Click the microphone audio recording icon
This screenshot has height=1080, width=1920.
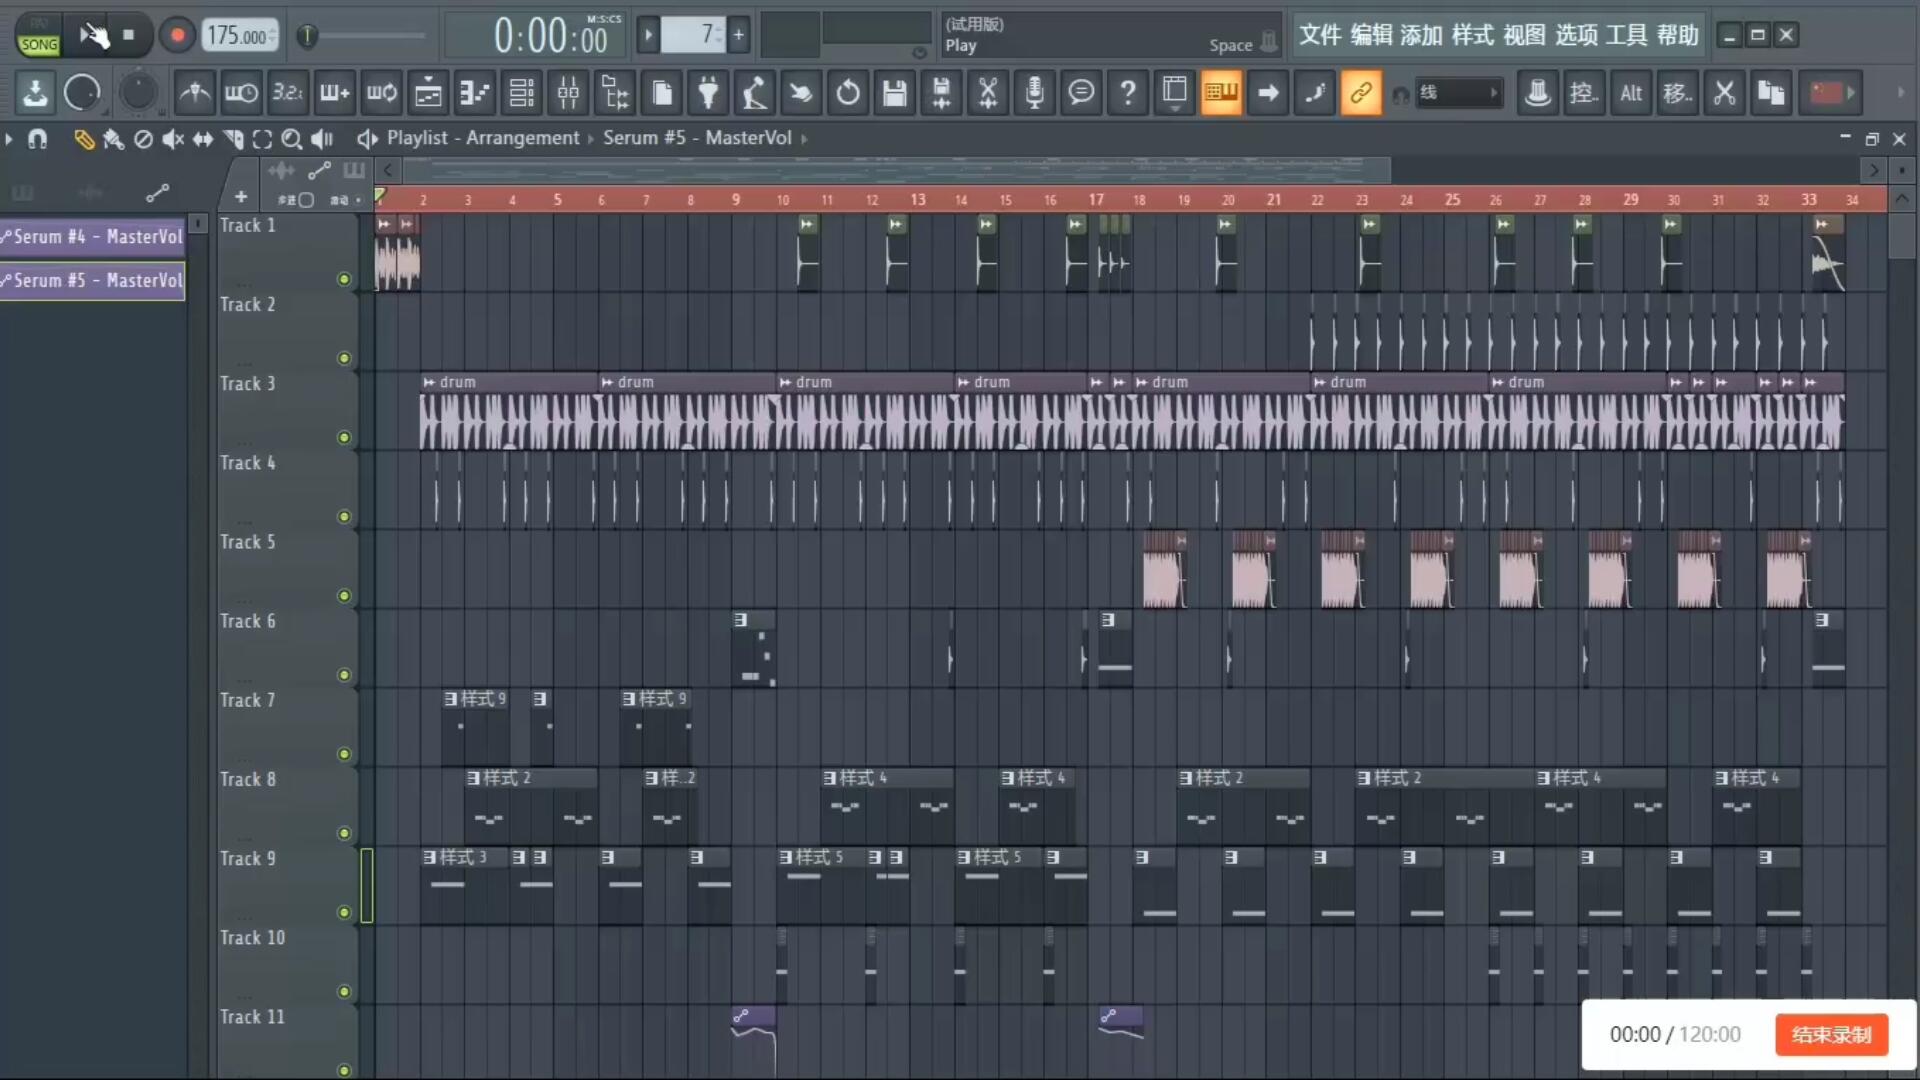[1035, 93]
